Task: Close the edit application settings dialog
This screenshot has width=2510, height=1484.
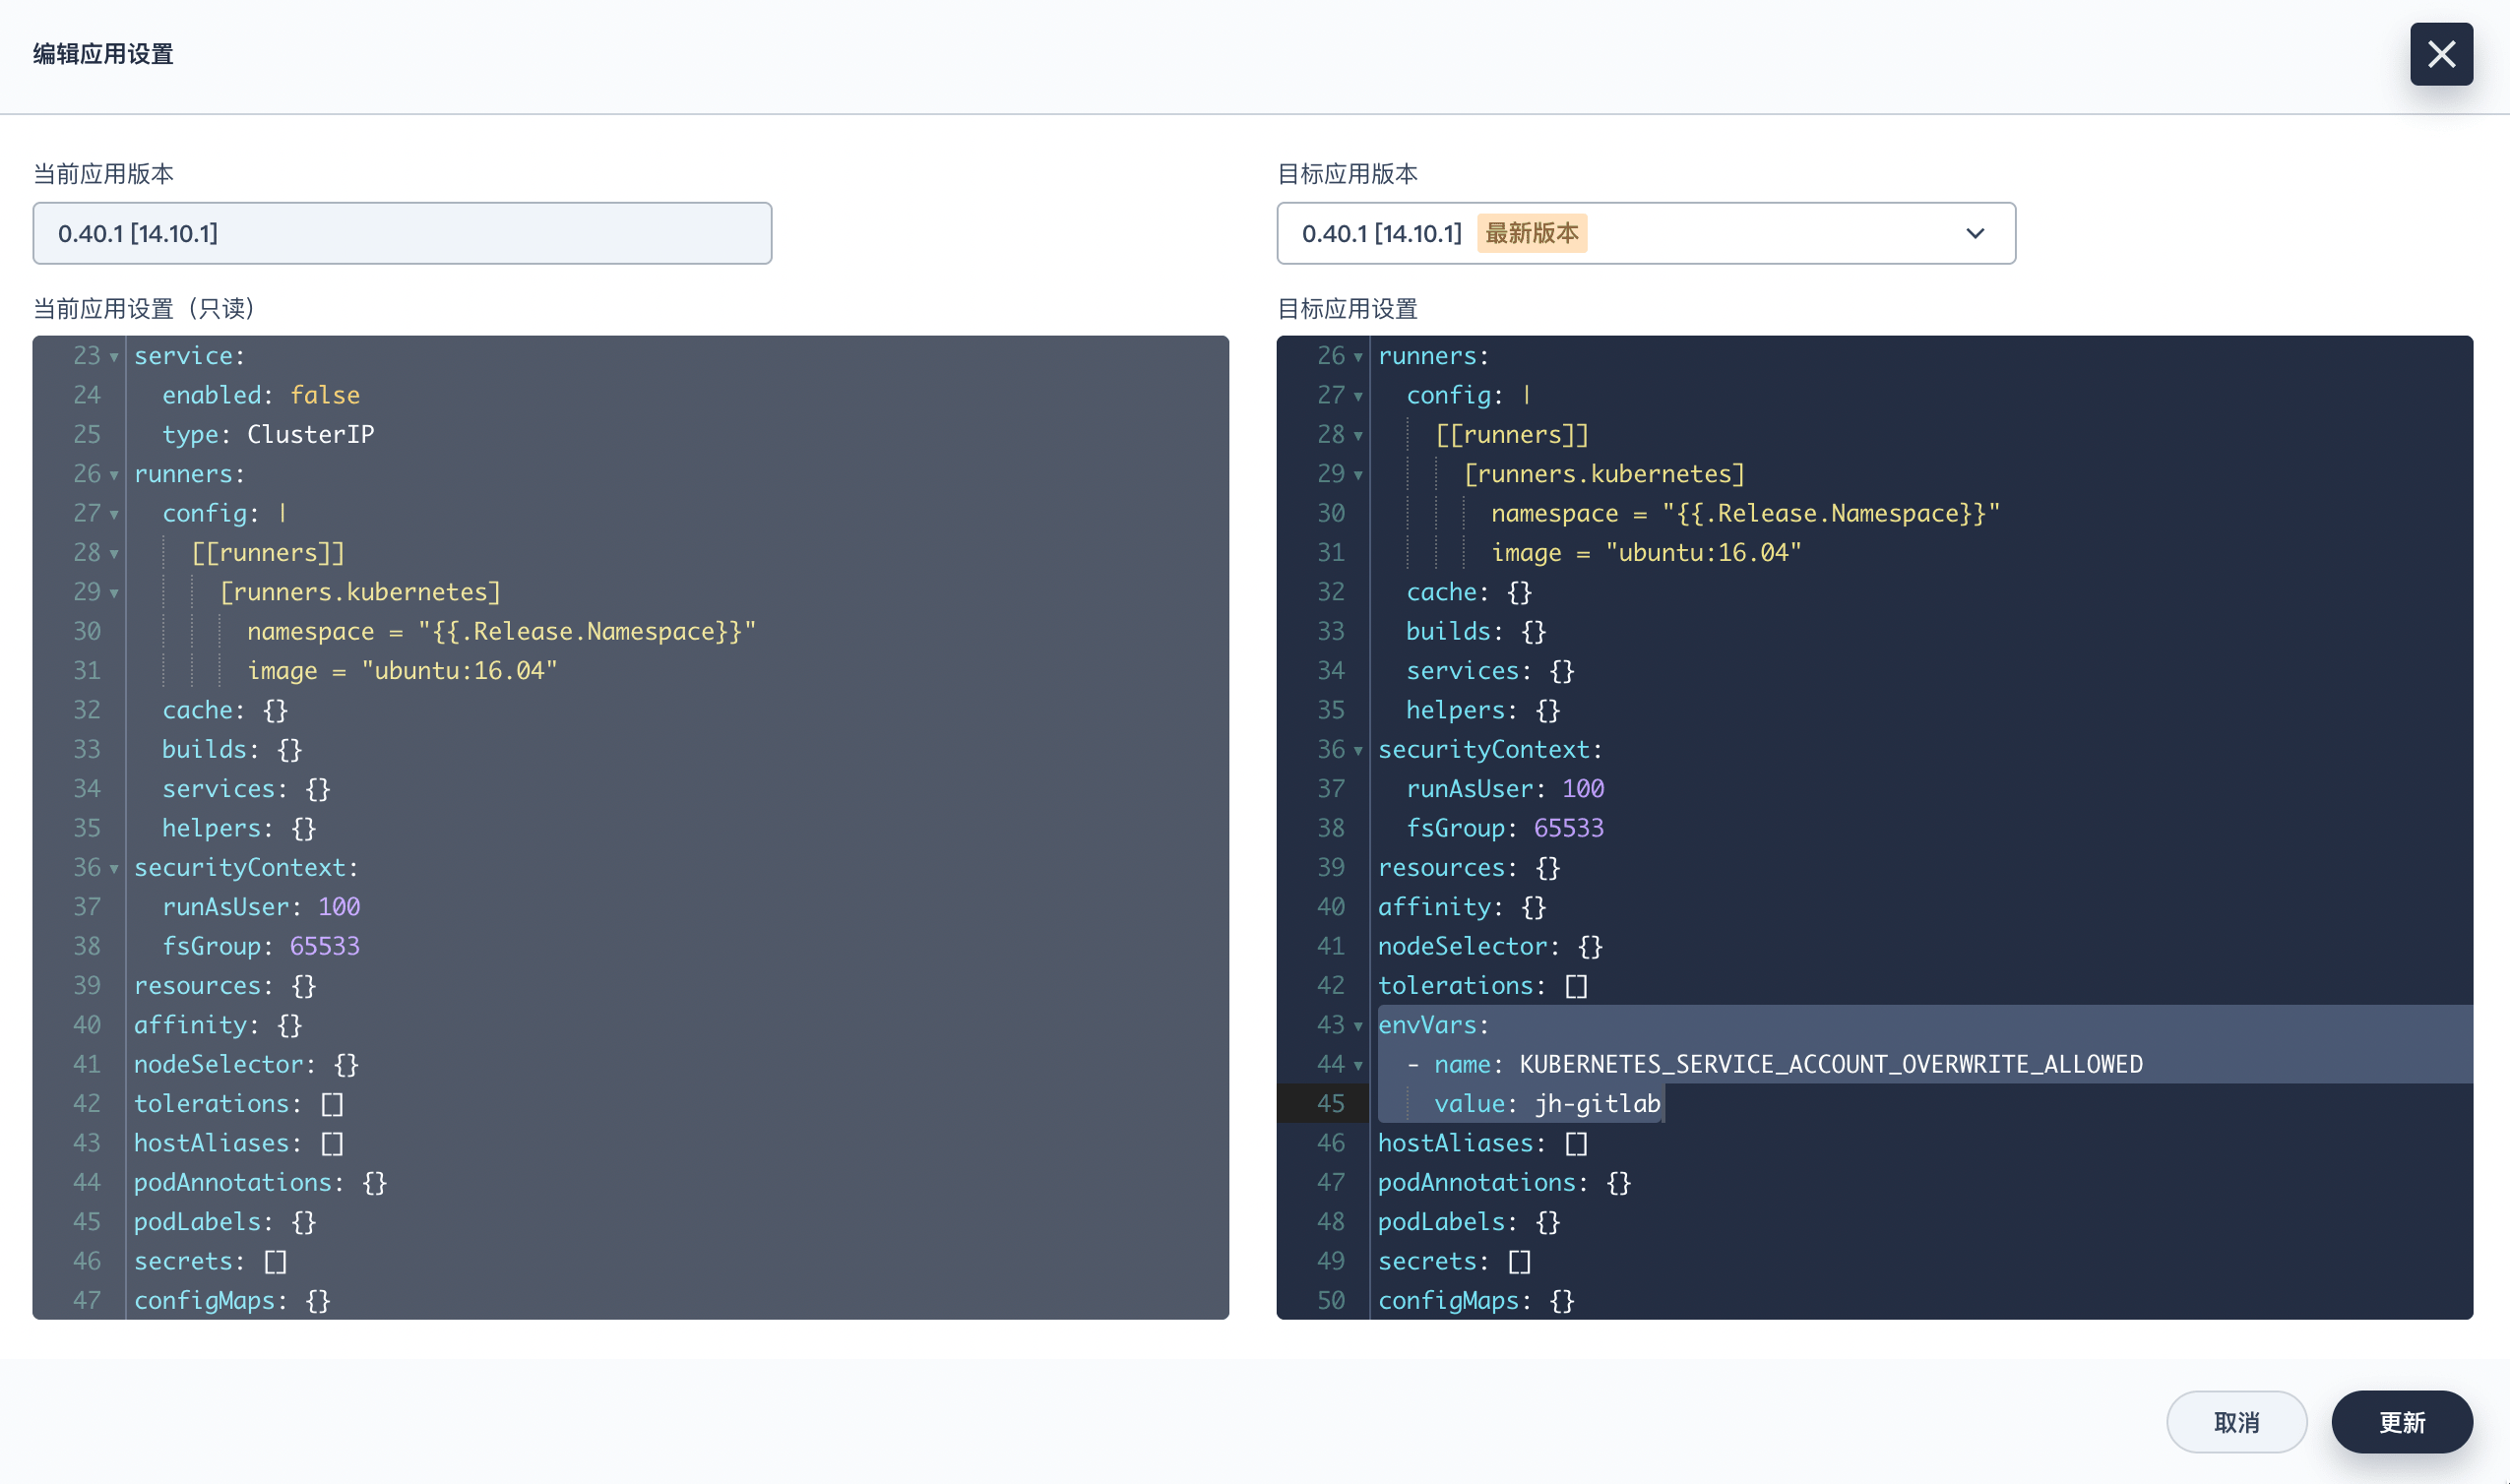Action: pyautogui.click(x=2440, y=54)
